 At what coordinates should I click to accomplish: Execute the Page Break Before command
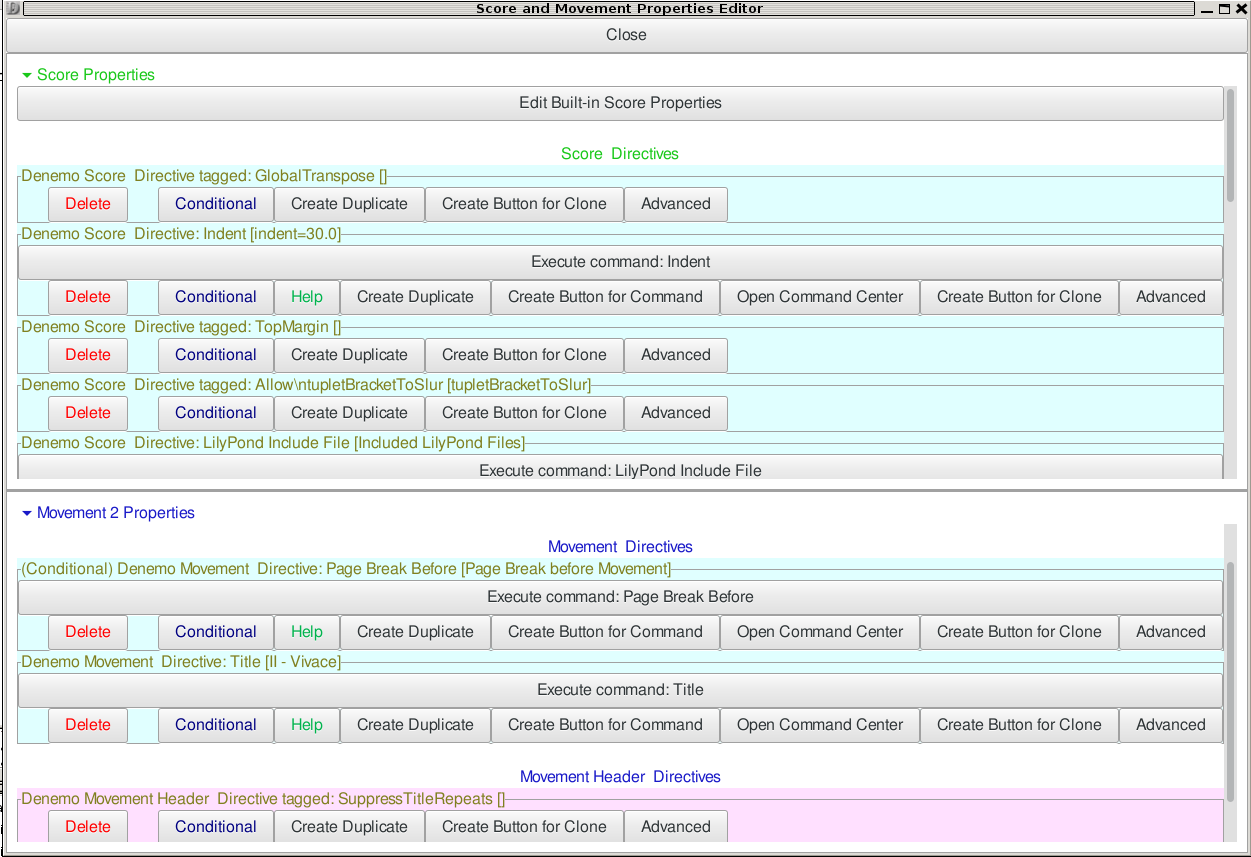click(620, 597)
